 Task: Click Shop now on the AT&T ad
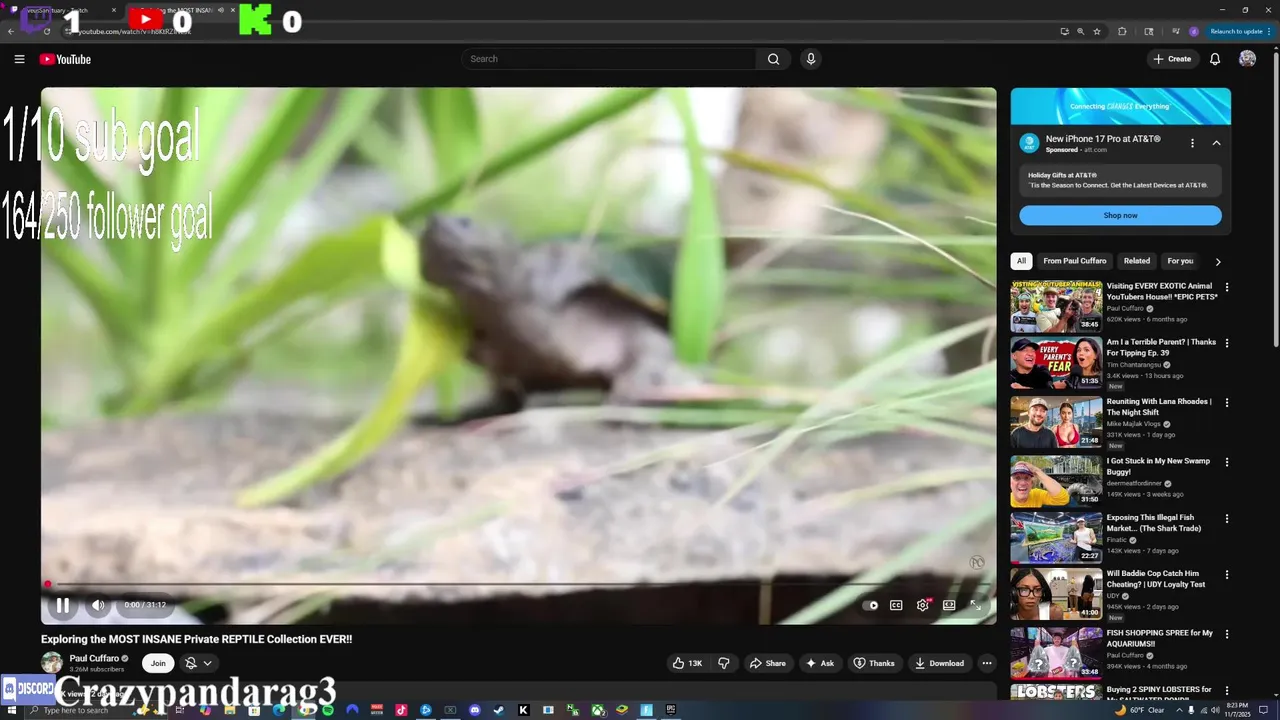pyautogui.click(x=1120, y=215)
